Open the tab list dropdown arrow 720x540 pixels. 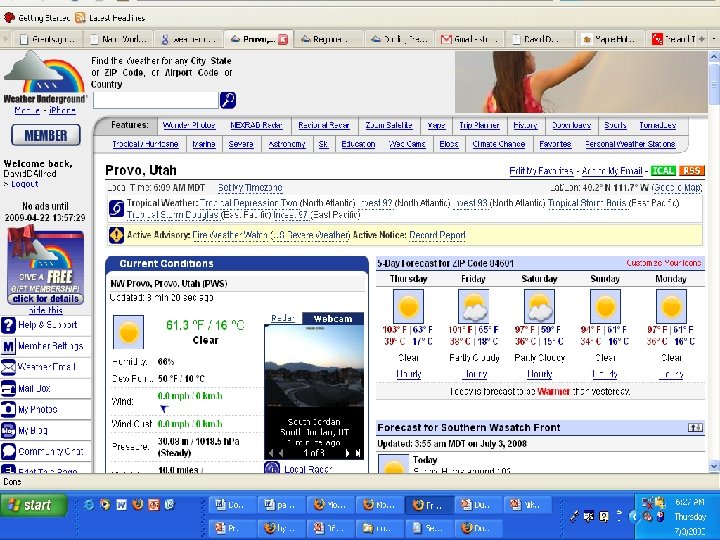pos(714,39)
